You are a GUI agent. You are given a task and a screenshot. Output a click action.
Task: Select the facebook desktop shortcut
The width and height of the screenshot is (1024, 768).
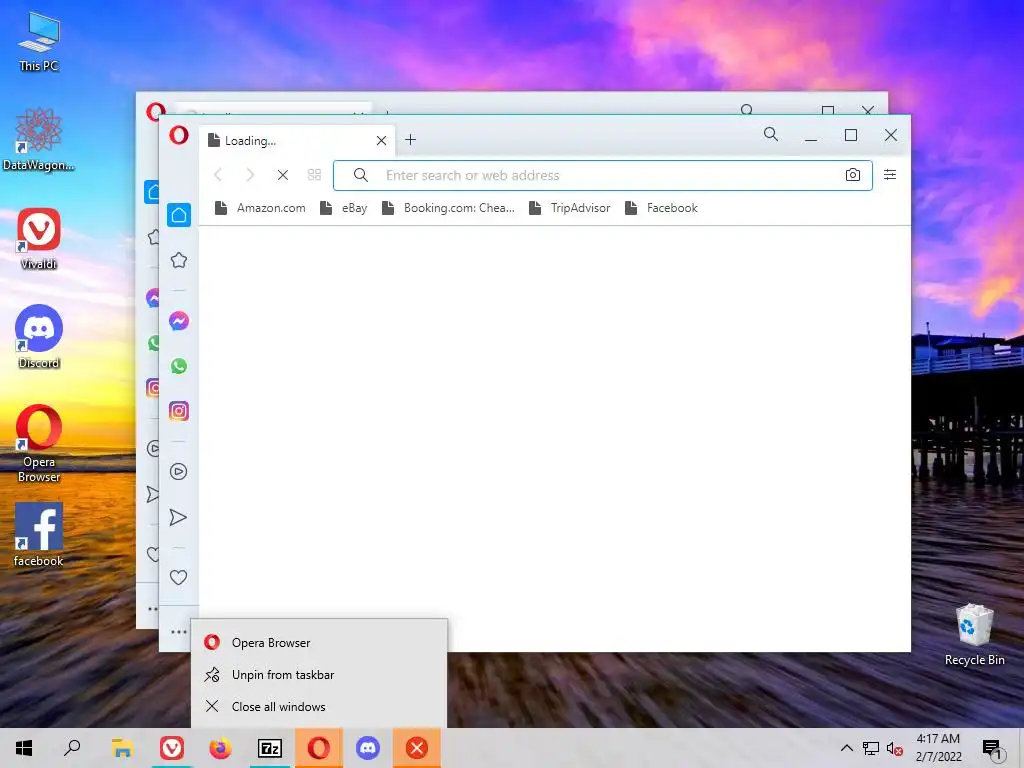click(x=39, y=535)
